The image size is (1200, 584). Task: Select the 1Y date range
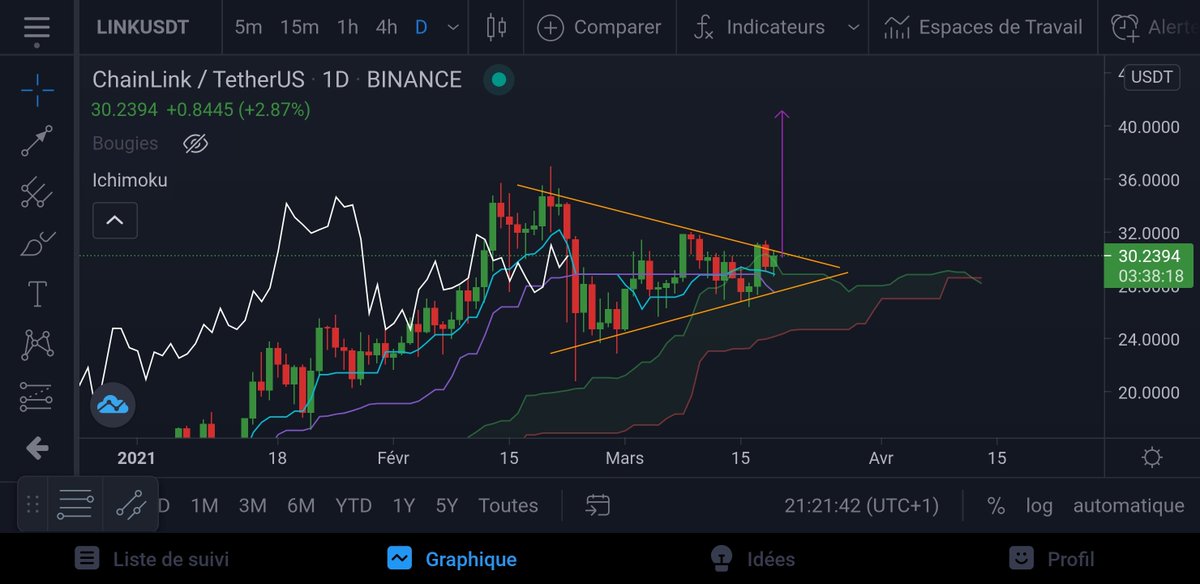pyautogui.click(x=403, y=506)
